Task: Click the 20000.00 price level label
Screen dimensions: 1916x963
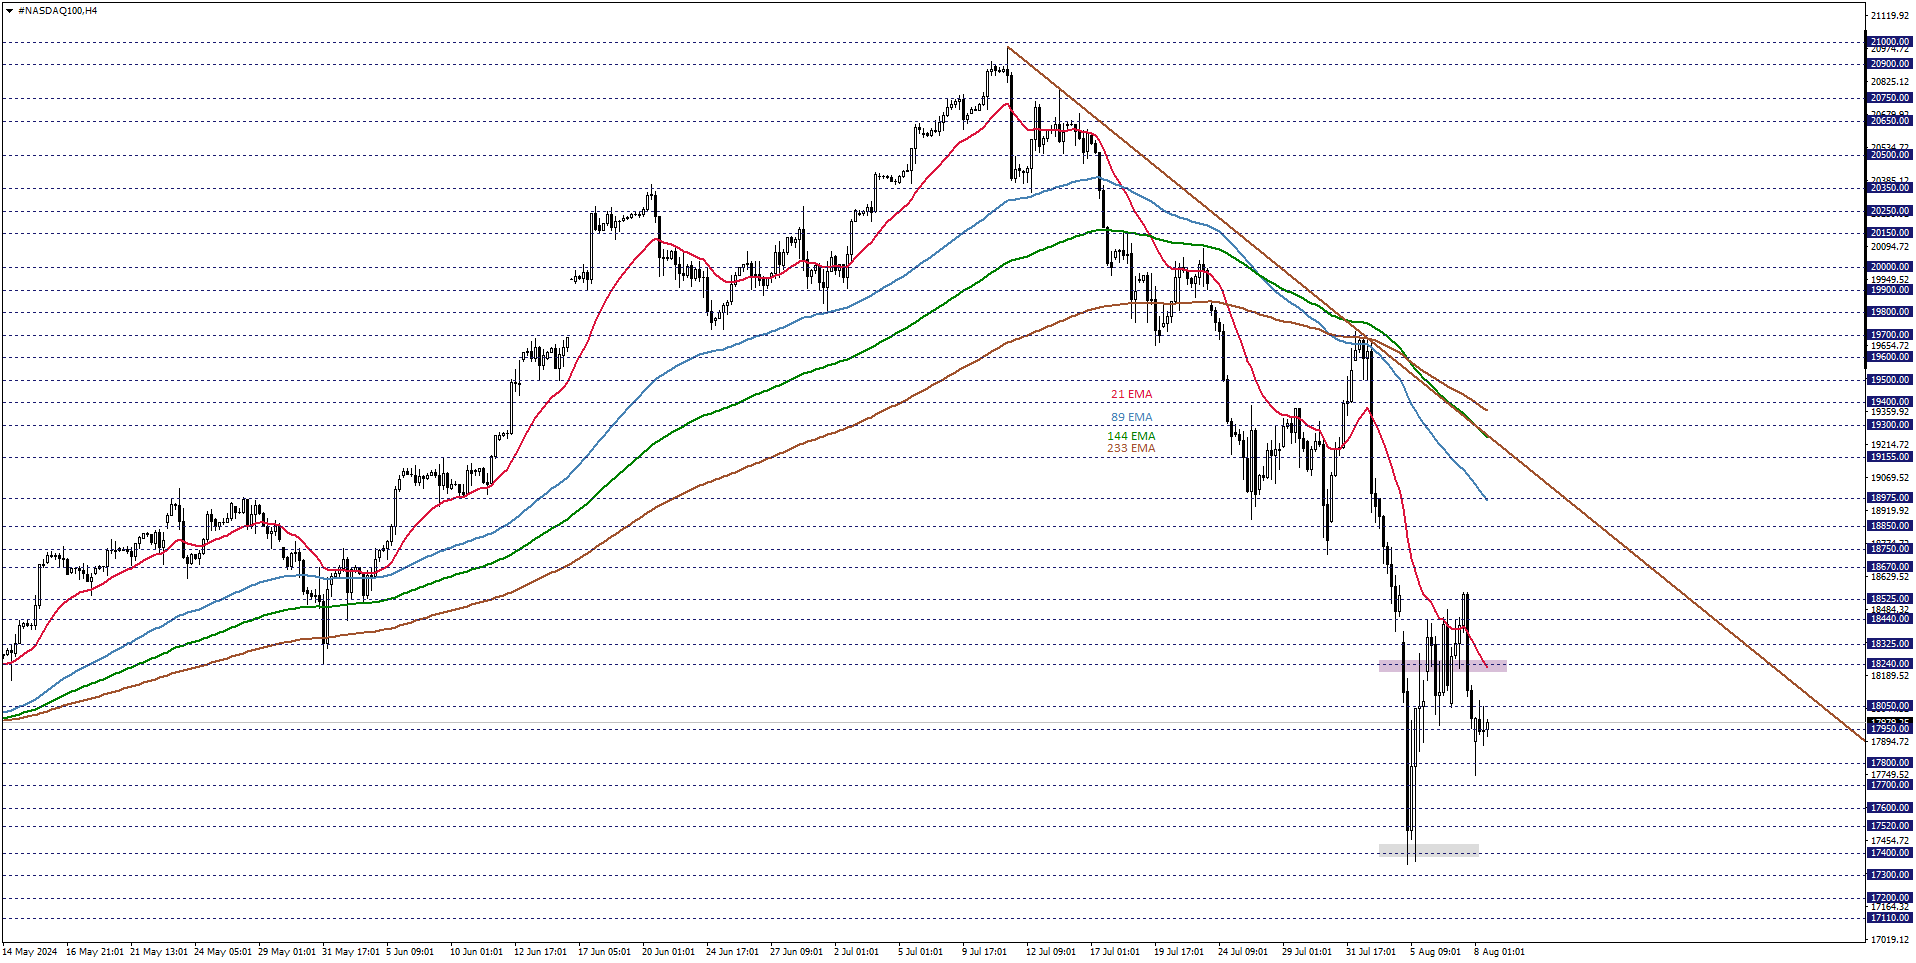Action: [1890, 267]
